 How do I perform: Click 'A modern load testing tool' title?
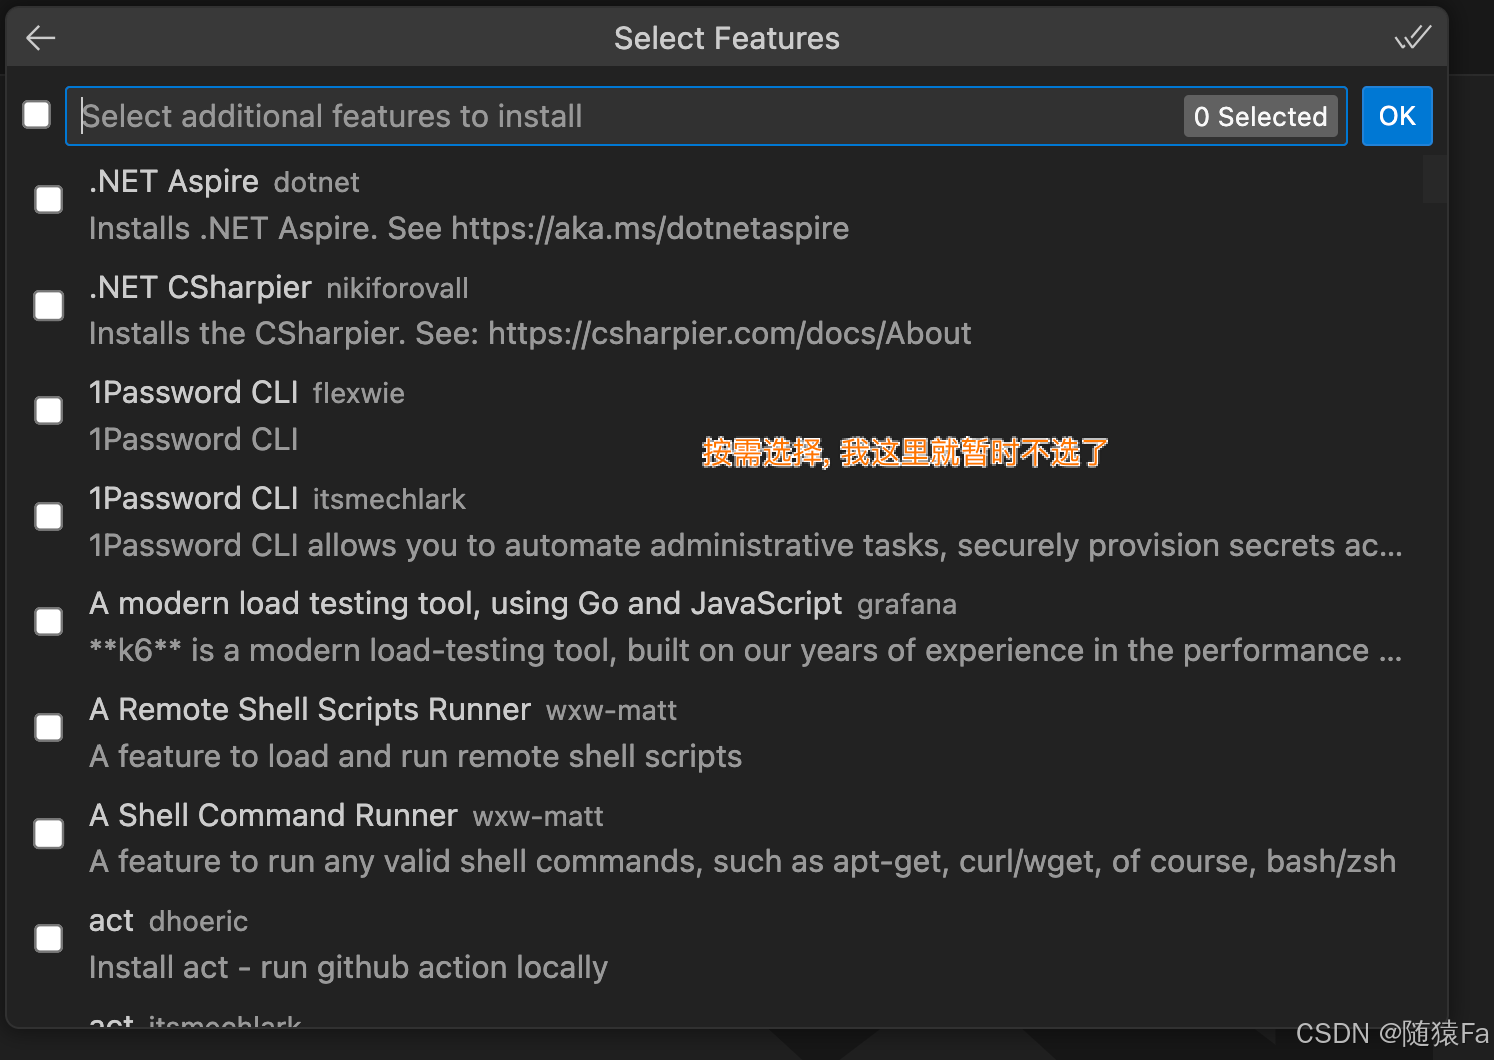[x=466, y=603]
